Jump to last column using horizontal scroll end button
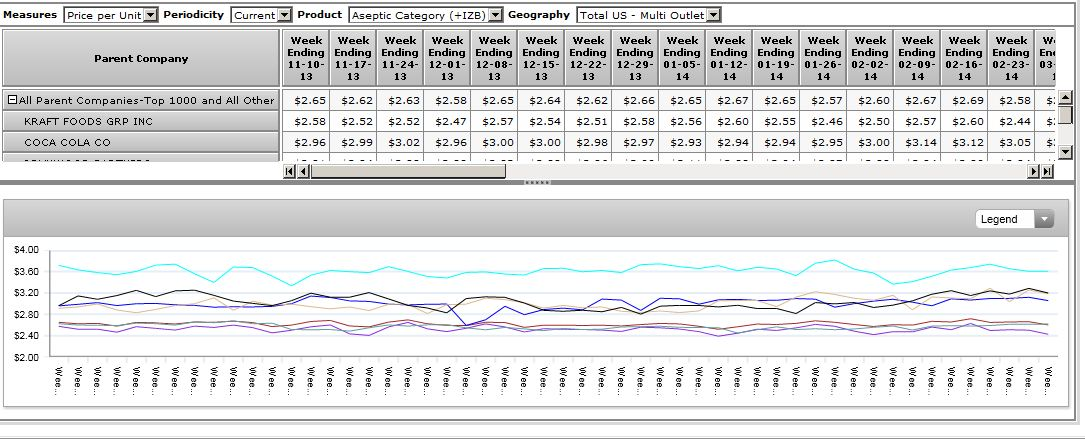Screen dimensions: 1085x439 (x=1047, y=171)
